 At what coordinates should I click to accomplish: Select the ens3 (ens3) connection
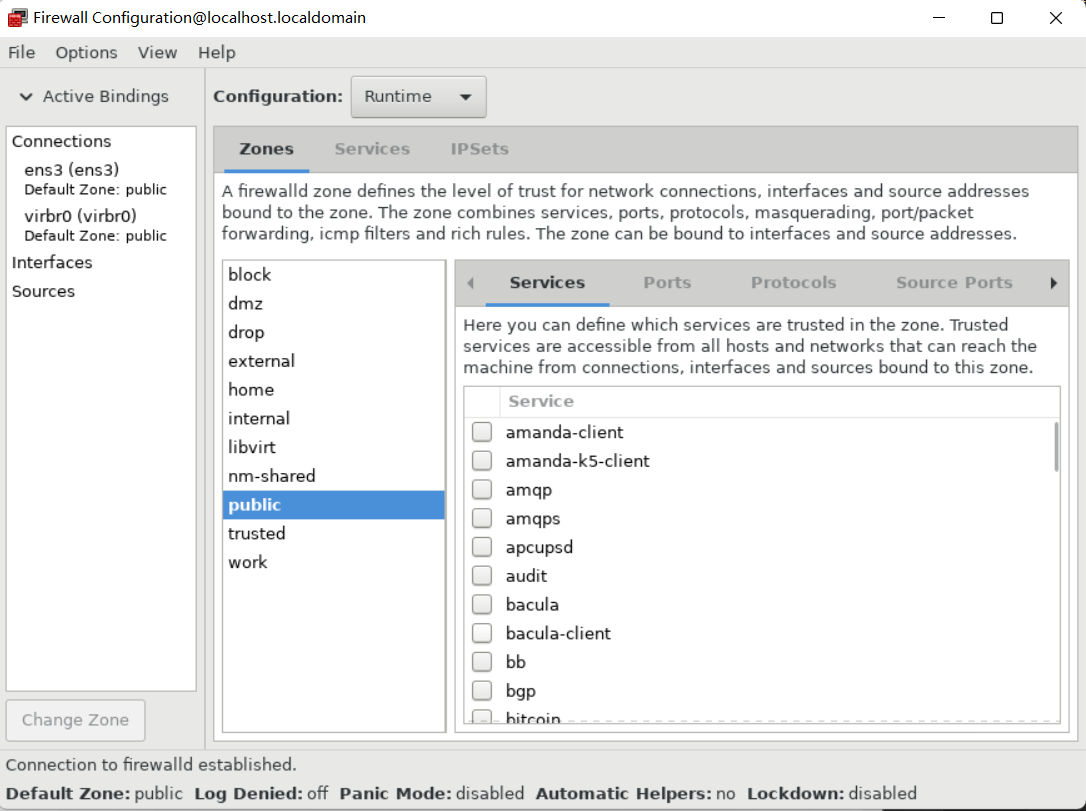pos(101,179)
